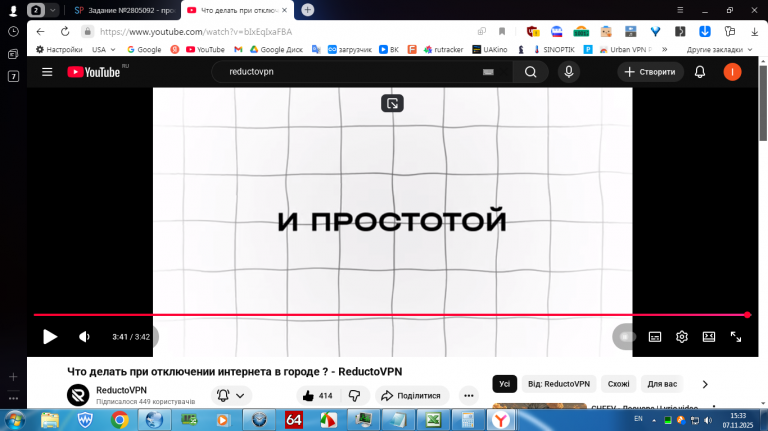Screen dimensions: 768x431
Task: Open the ReductoVPN channel avatar
Action: tap(78, 395)
